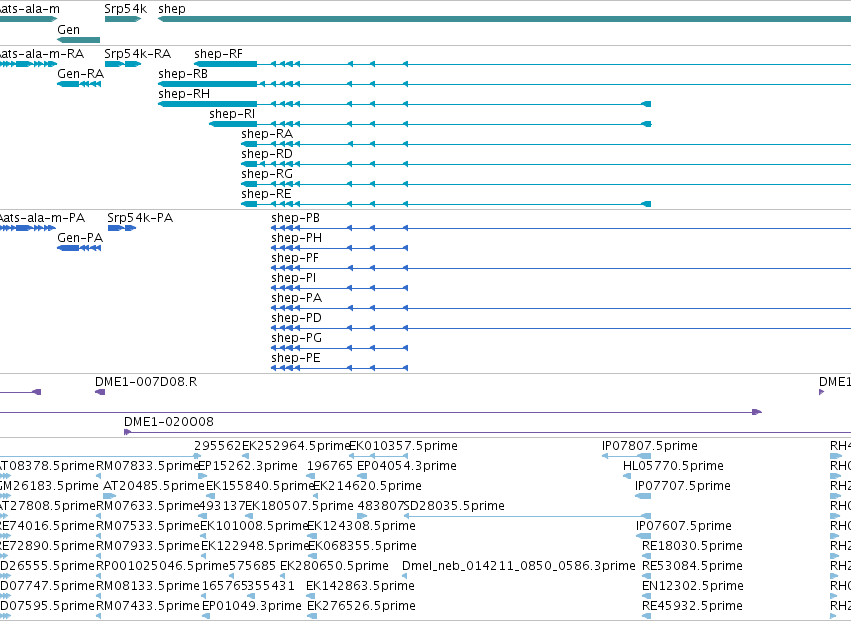Select the AT20485.5prime EST label
The height and width of the screenshot is (621, 851).
point(154,486)
